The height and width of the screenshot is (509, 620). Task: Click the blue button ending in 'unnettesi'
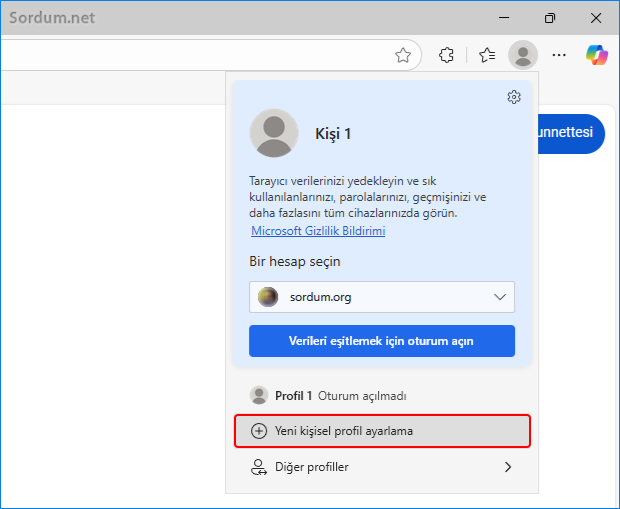[571, 134]
